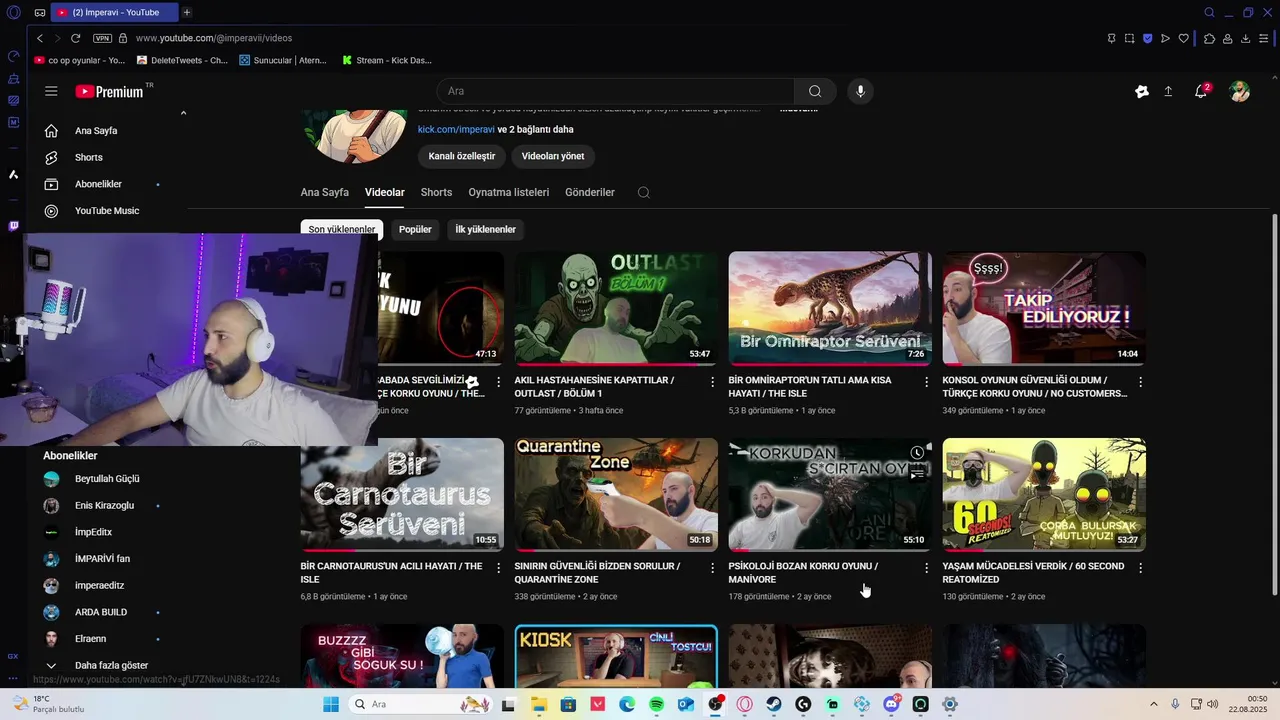Reload the page in browser toolbar
Screen dimensions: 1280x720
point(75,38)
